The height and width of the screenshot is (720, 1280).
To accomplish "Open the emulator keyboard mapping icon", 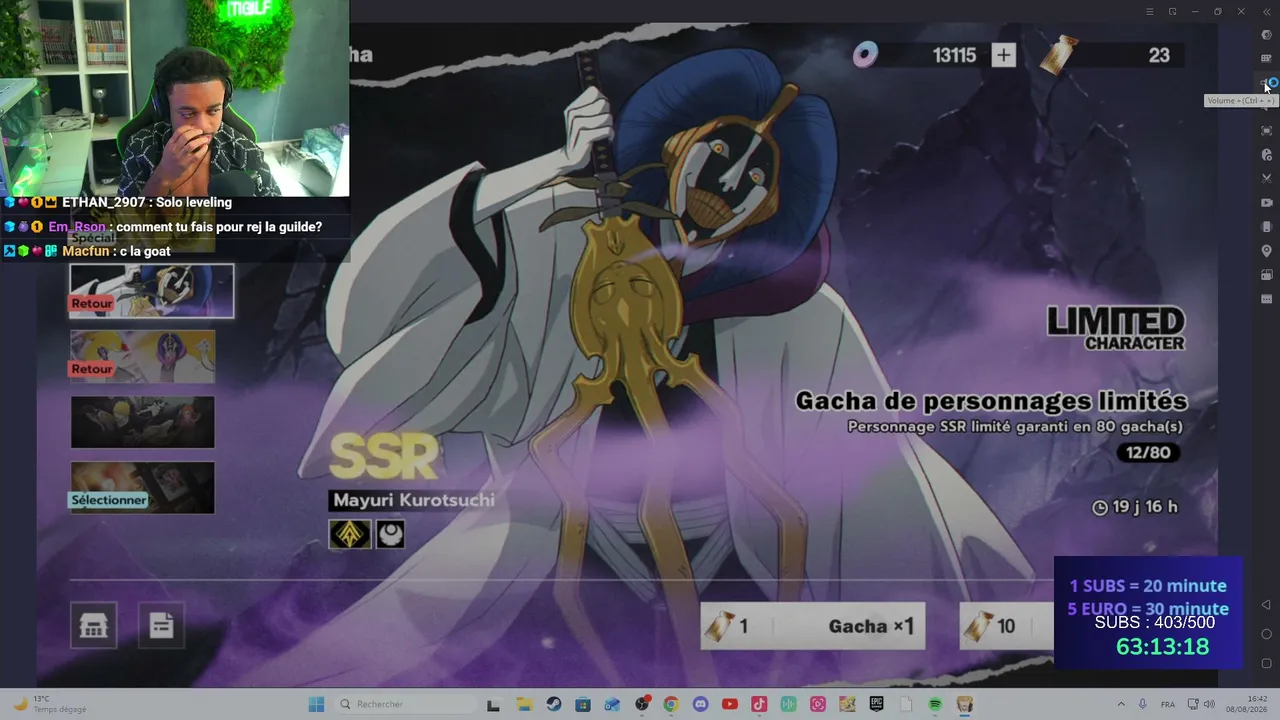I will click(1266, 59).
